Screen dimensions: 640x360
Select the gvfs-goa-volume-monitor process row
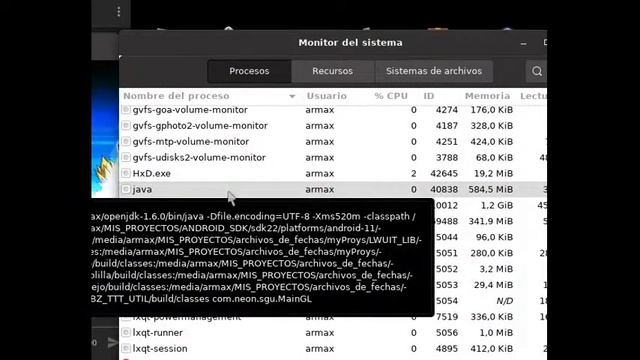pyautogui.click(x=333, y=110)
